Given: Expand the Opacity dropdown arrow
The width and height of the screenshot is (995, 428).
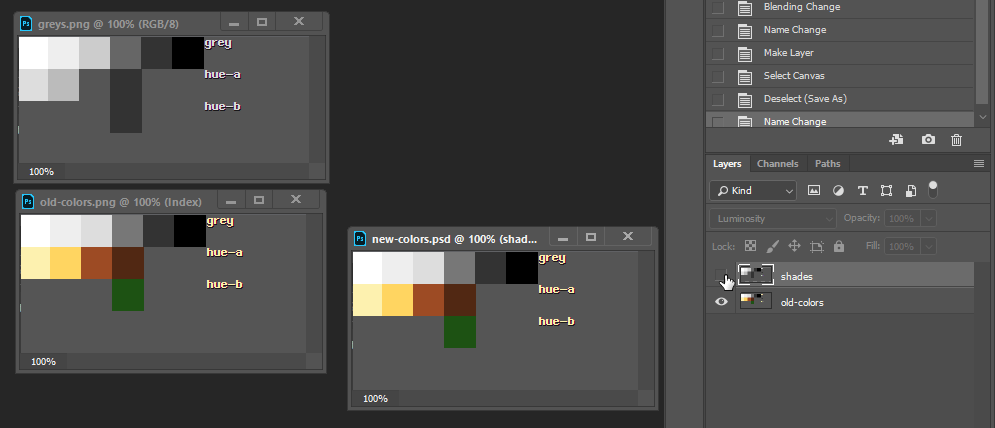Looking at the screenshot, I should pyautogui.click(x=930, y=218).
